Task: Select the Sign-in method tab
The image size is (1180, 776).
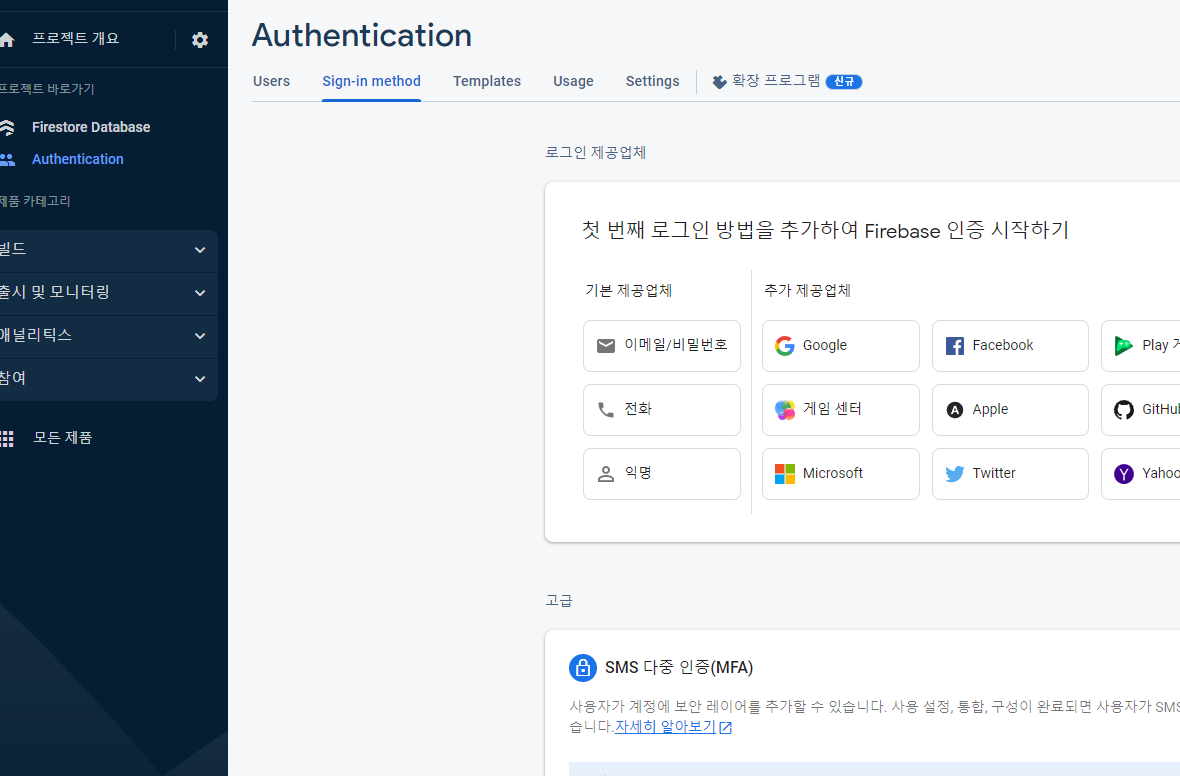Action: [x=372, y=81]
